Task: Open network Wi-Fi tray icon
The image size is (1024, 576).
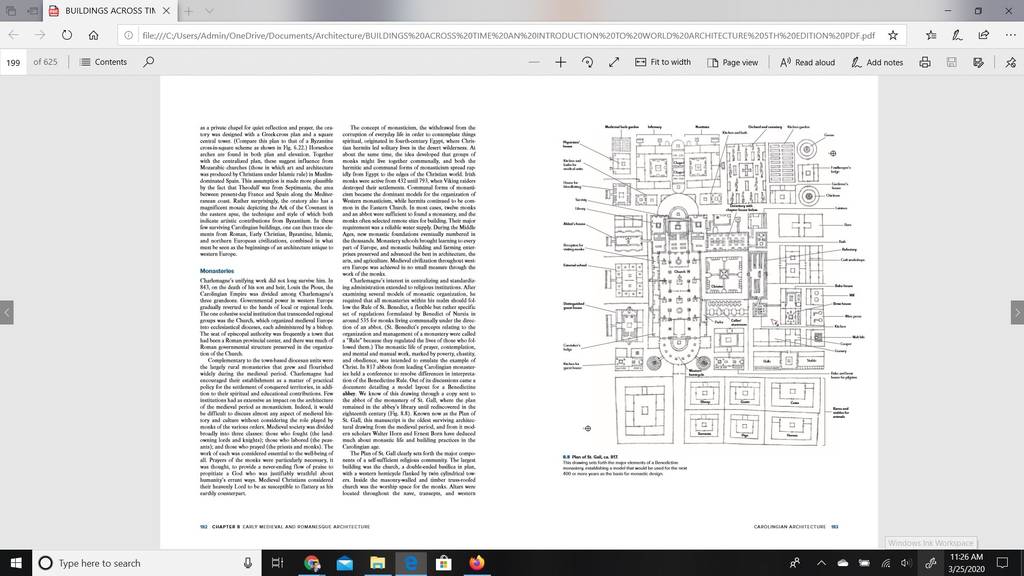Action: tap(886, 563)
